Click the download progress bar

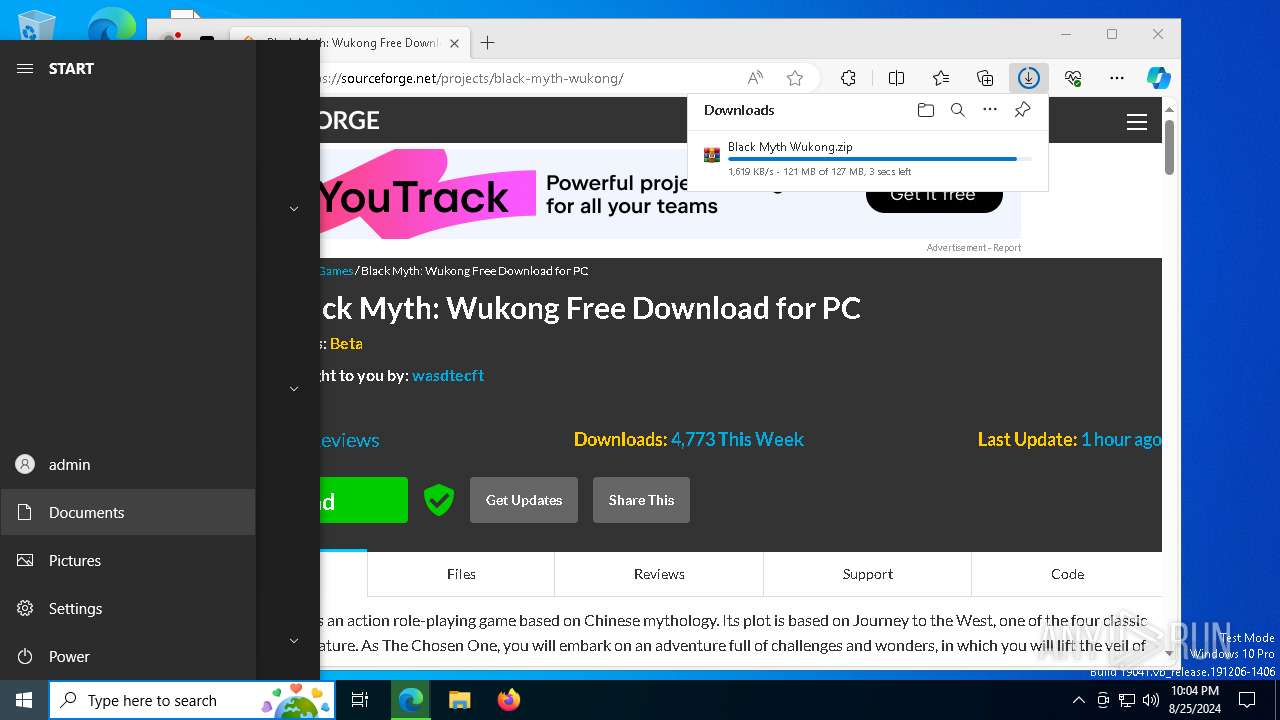click(880, 159)
